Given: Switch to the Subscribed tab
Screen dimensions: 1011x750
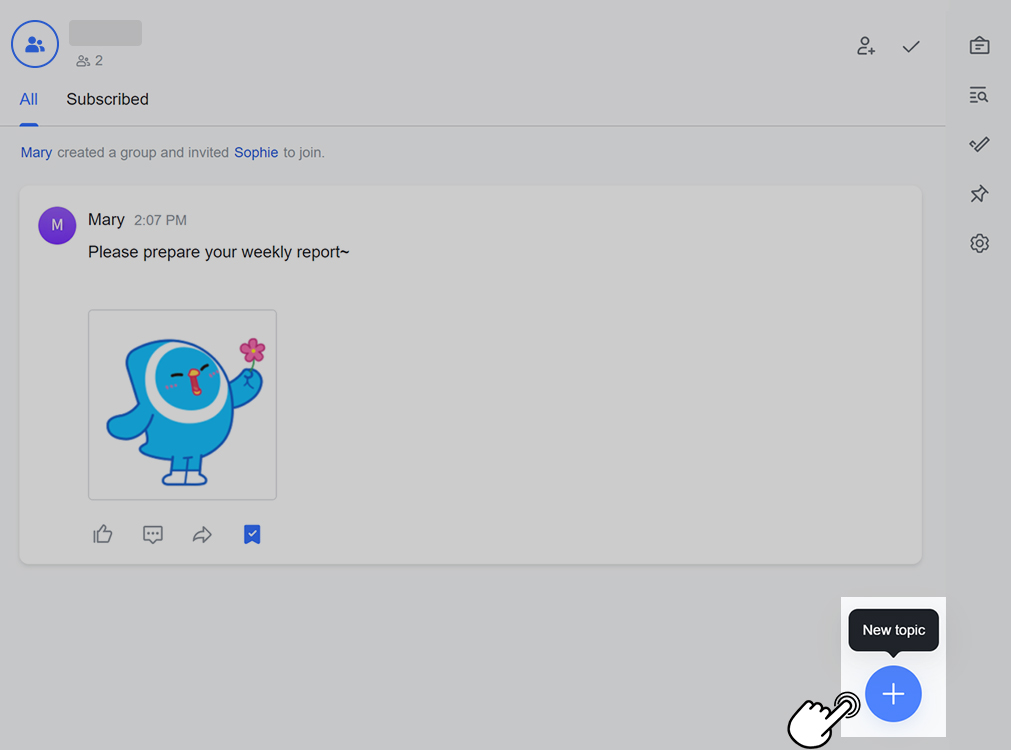Looking at the screenshot, I should coord(107,99).
